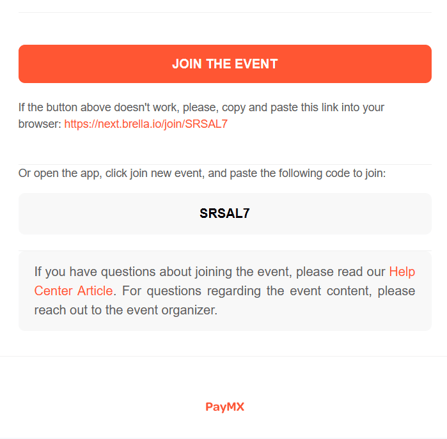Open the next.brella.io/join/SRSAL7 link
Screen dimensions: 447x439
pyautogui.click(x=146, y=124)
